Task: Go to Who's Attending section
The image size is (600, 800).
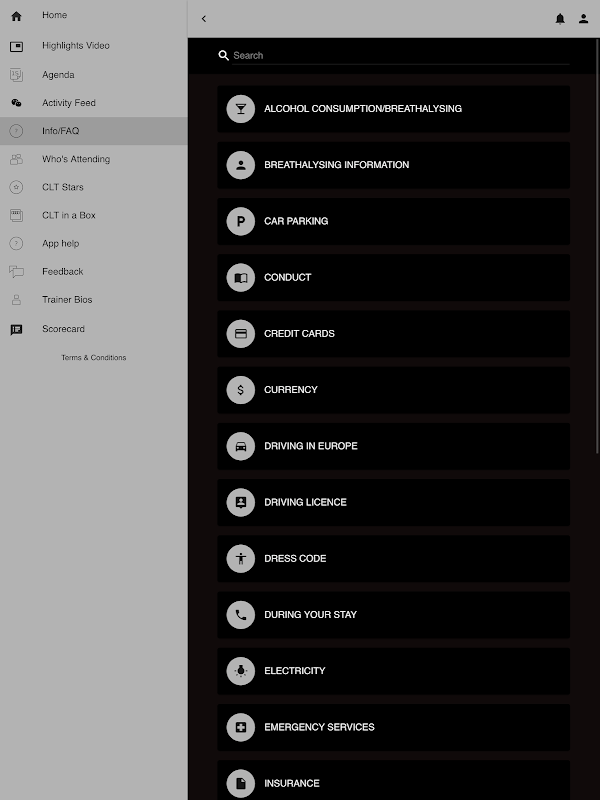Action: pyautogui.click(x=76, y=159)
